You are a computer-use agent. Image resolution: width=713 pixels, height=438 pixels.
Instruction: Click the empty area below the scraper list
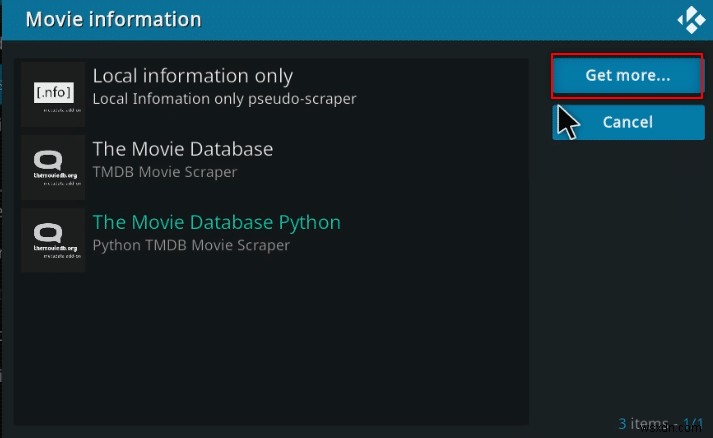(273, 348)
